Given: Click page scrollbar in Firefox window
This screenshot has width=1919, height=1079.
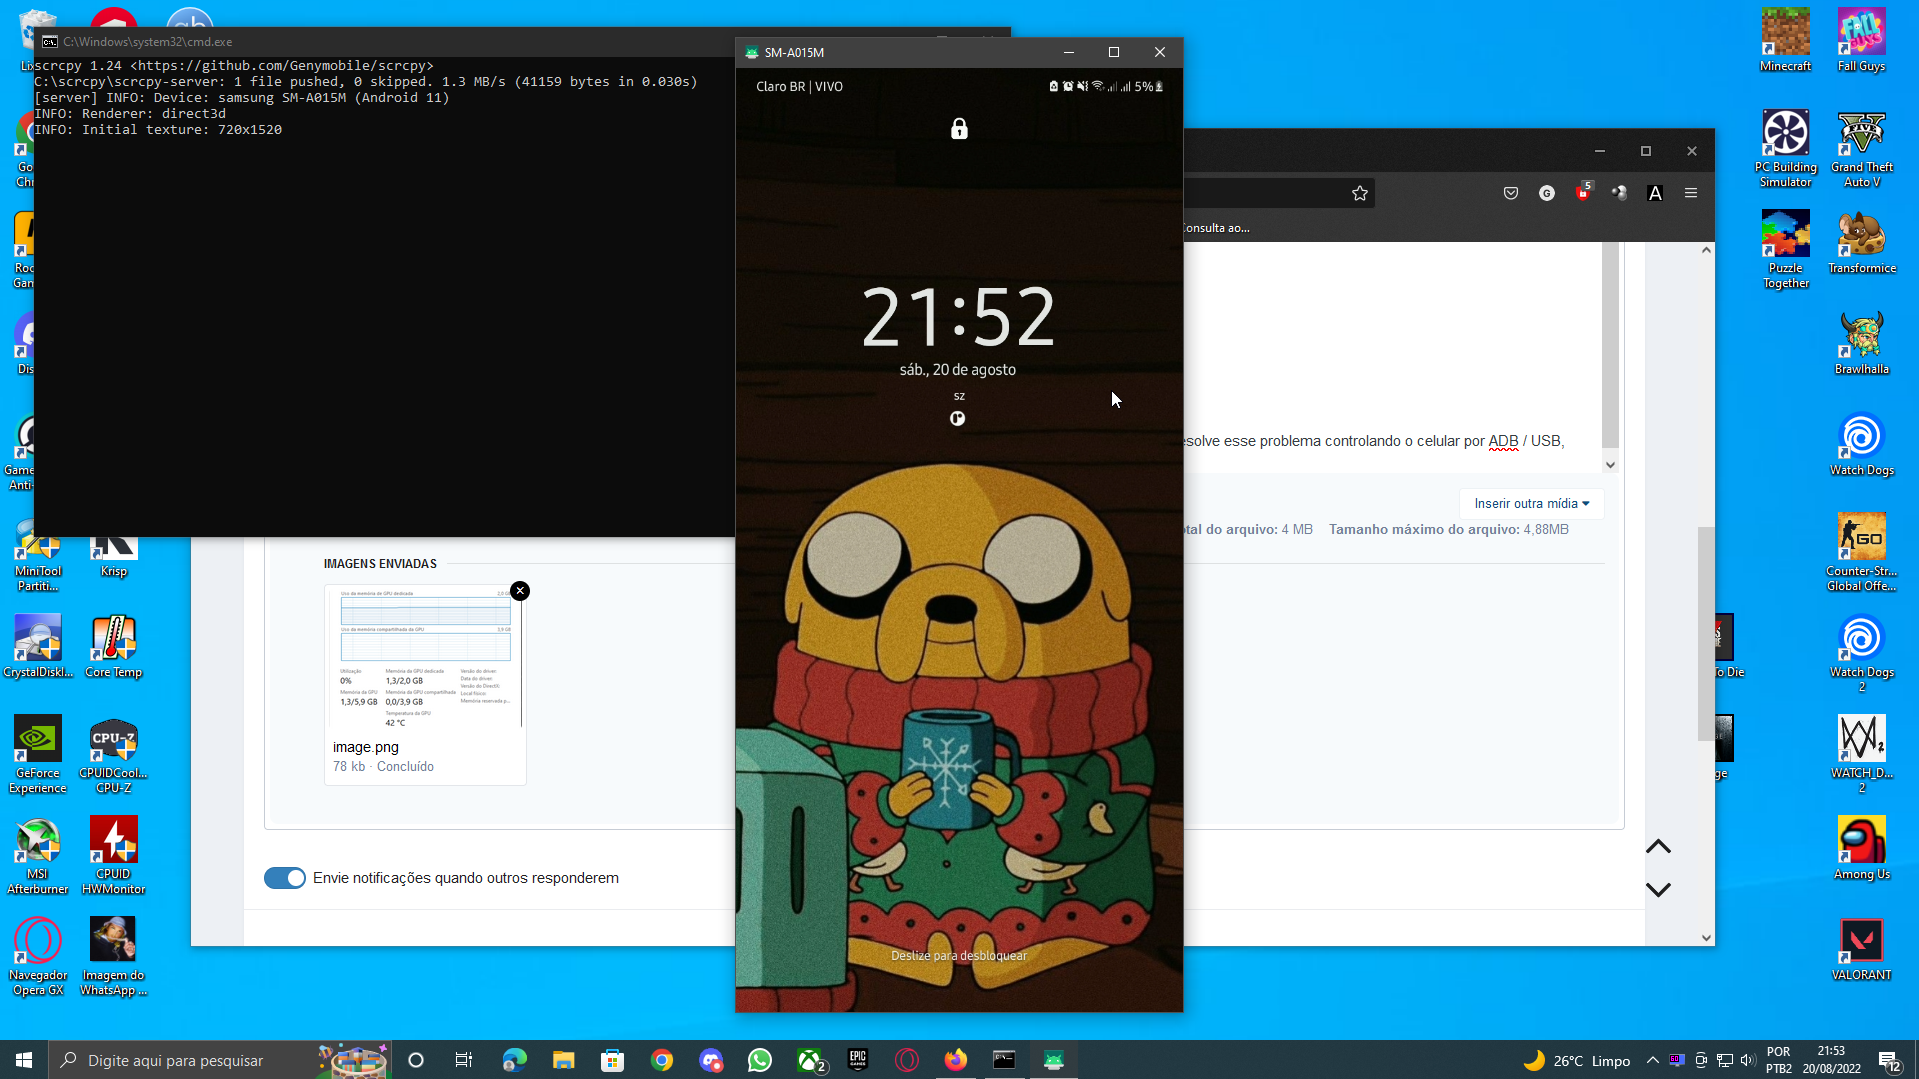Looking at the screenshot, I should pos(1706,635).
